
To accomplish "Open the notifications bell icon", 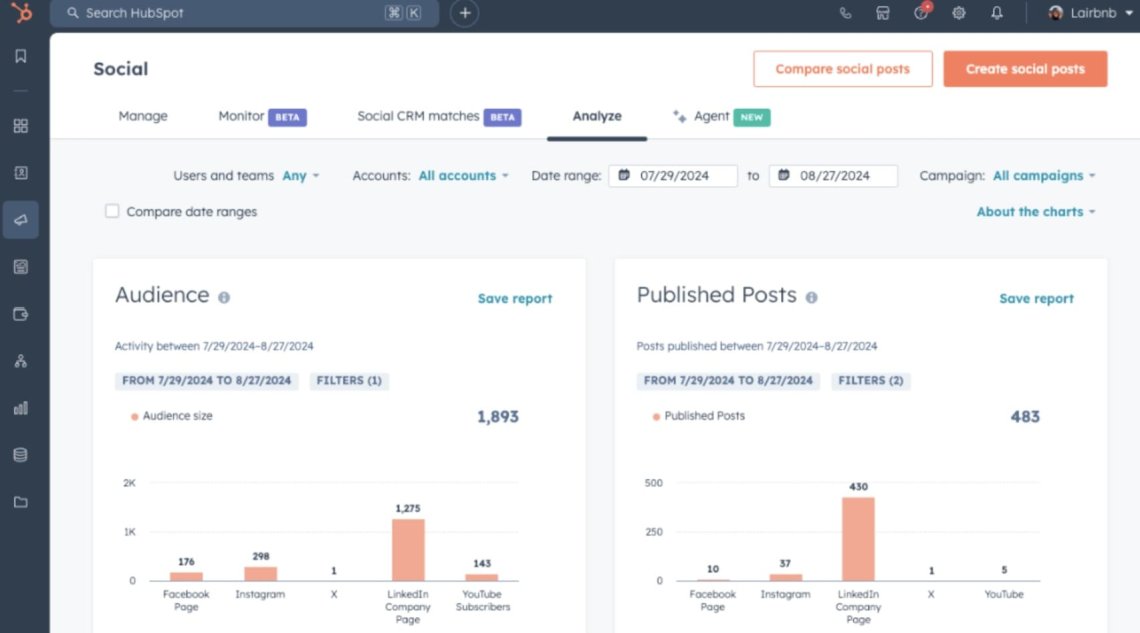I will [x=997, y=12].
